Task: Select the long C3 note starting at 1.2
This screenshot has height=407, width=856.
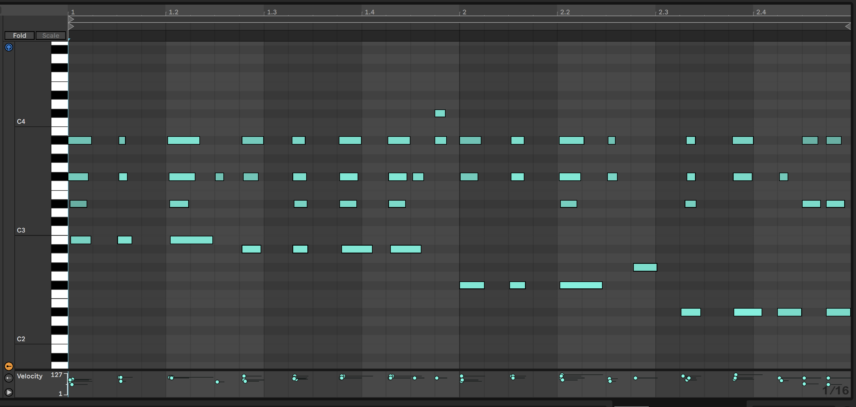Action: pos(191,240)
